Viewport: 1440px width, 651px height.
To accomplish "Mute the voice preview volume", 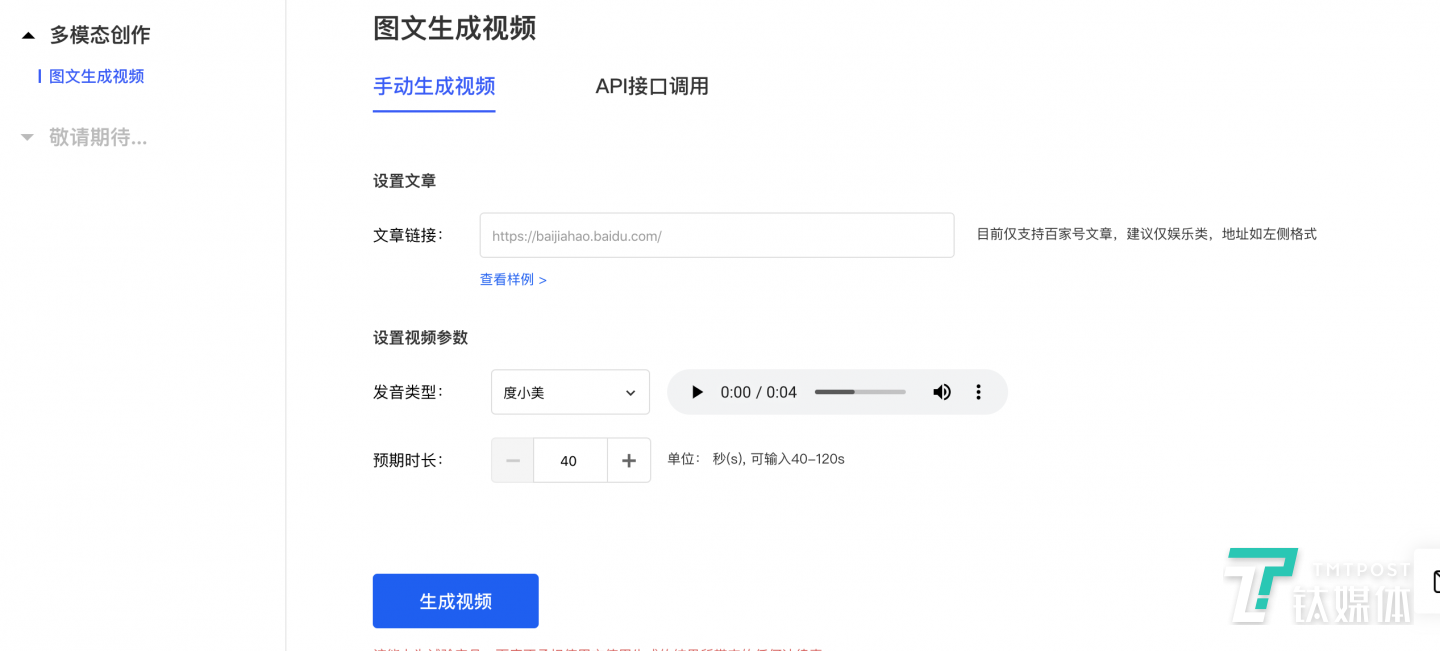I will pos(941,392).
